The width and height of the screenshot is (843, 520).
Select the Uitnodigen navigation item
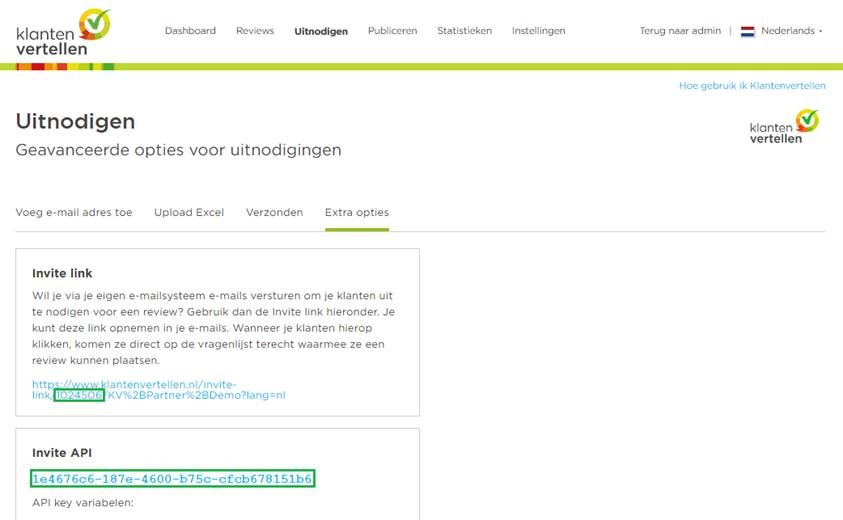(x=321, y=31)
